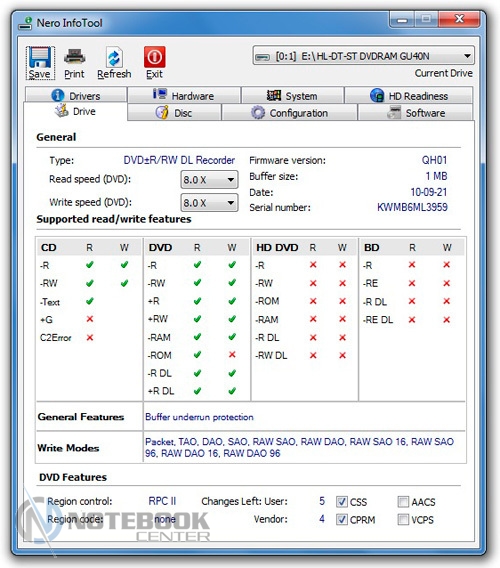Viewport: 500px width, 568px height.
Task: Click the BD -RE DL write cross mark
Action: pos(446,320)
